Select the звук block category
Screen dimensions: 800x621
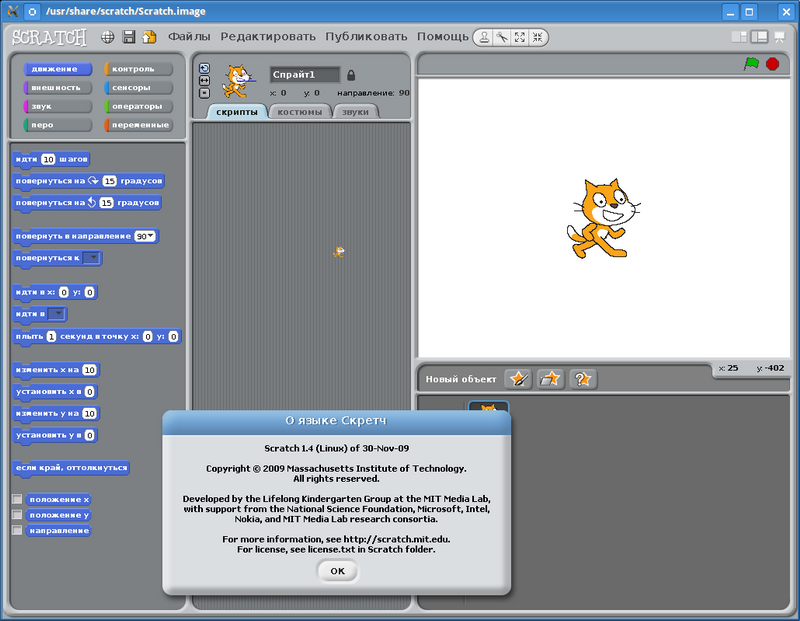[x=58, y=106]
